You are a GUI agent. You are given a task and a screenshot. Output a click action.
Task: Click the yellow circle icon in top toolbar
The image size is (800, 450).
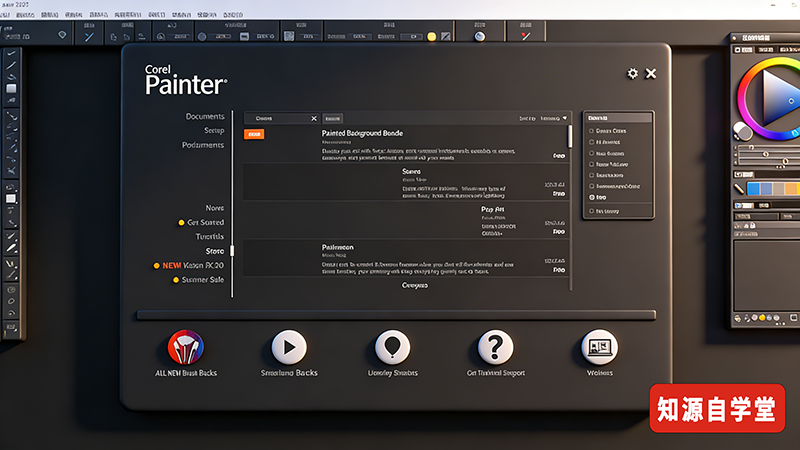pyautogui.click(x=432, y=37)
